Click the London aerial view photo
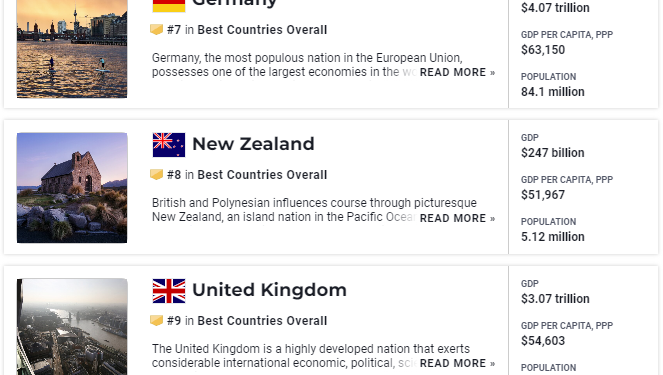This screenshot has width=663, height=375. pos(72,327)
